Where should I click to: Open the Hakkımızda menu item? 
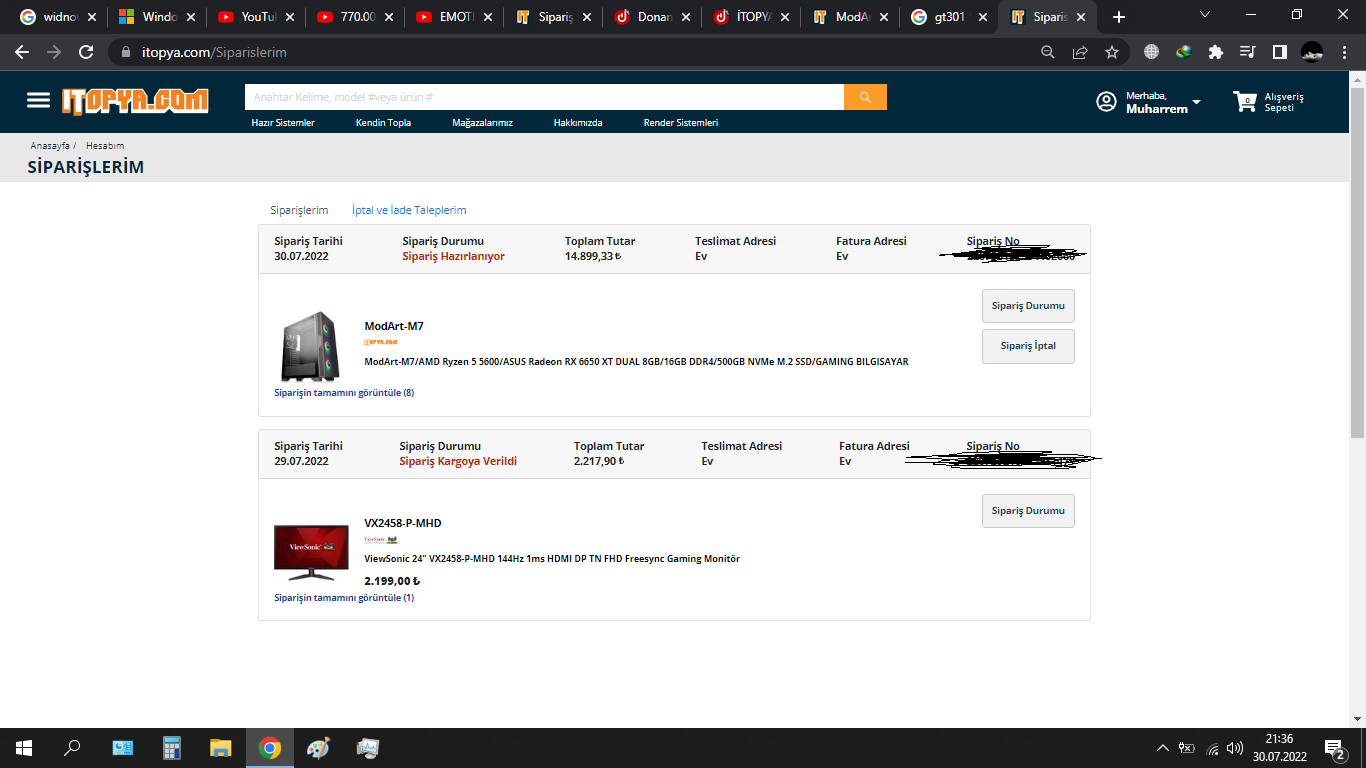(578, 123)
